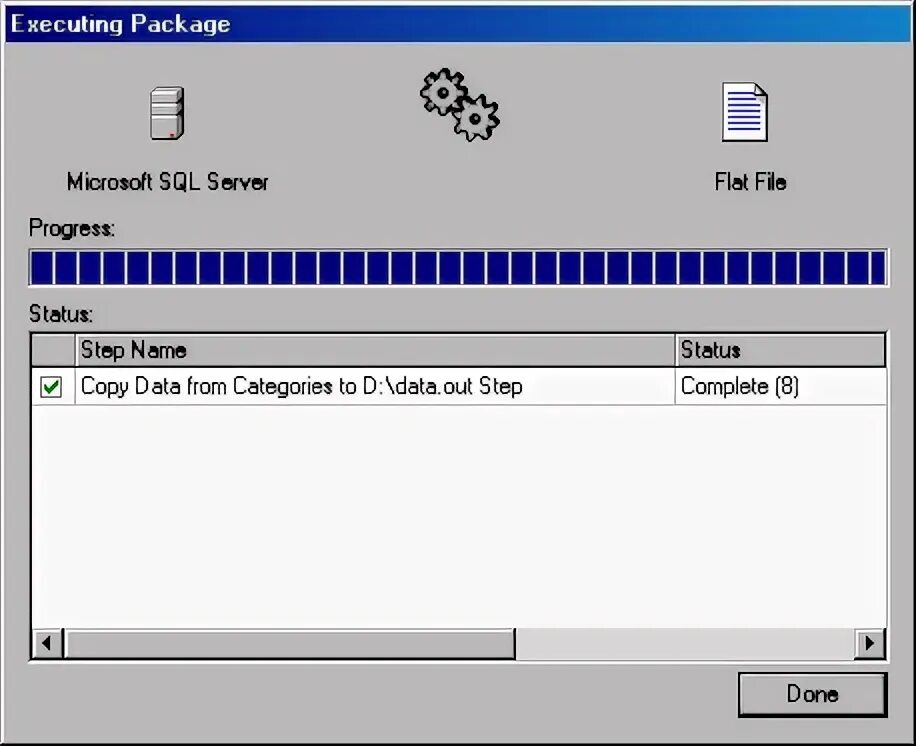
Task: Click the Microsoft SQL Server source icon
Action: coord(168,113)
